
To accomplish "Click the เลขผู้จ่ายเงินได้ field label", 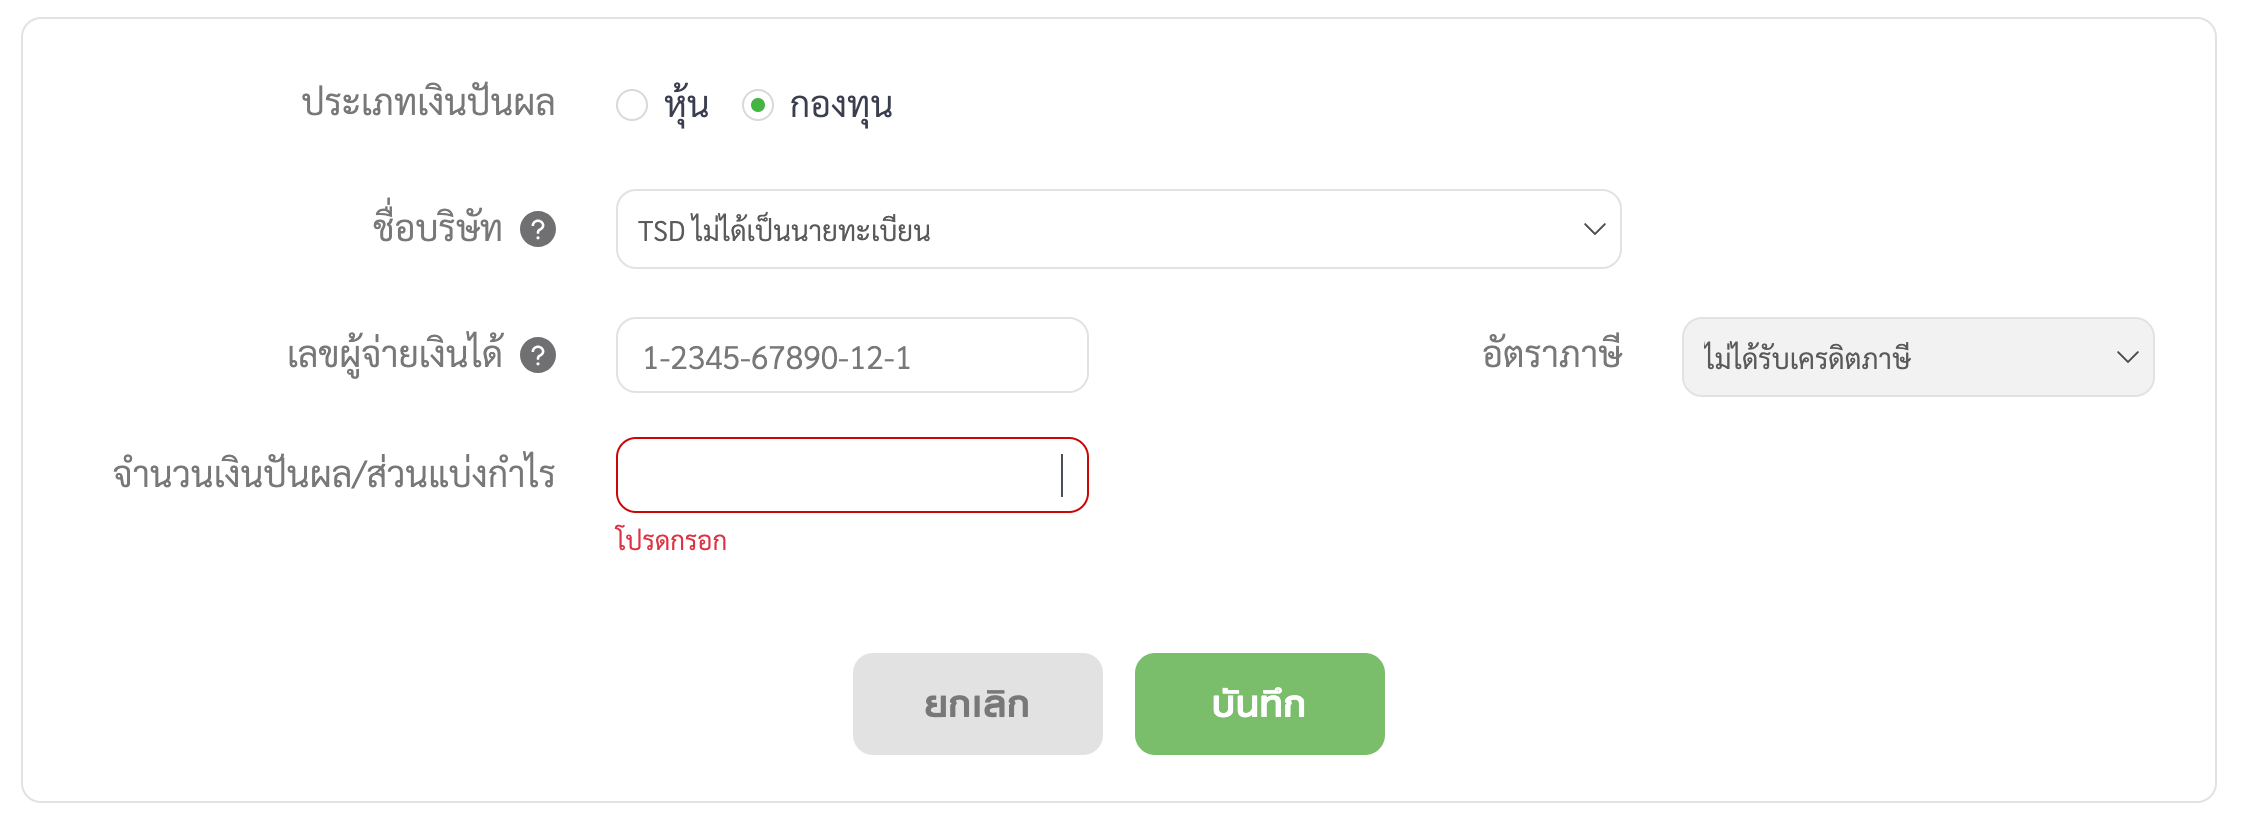I will 395,355.
